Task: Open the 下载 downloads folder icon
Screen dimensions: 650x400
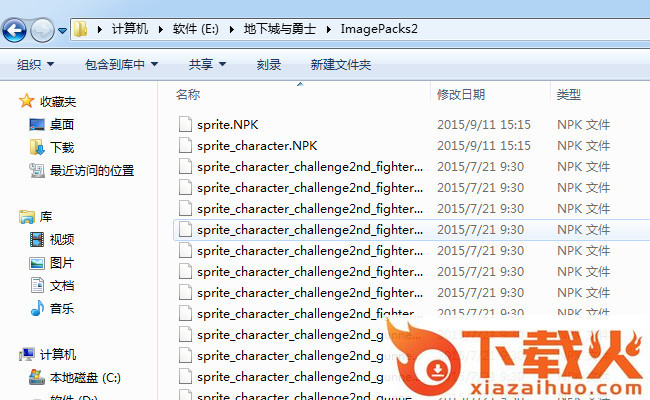Action: tap(37, 147)
